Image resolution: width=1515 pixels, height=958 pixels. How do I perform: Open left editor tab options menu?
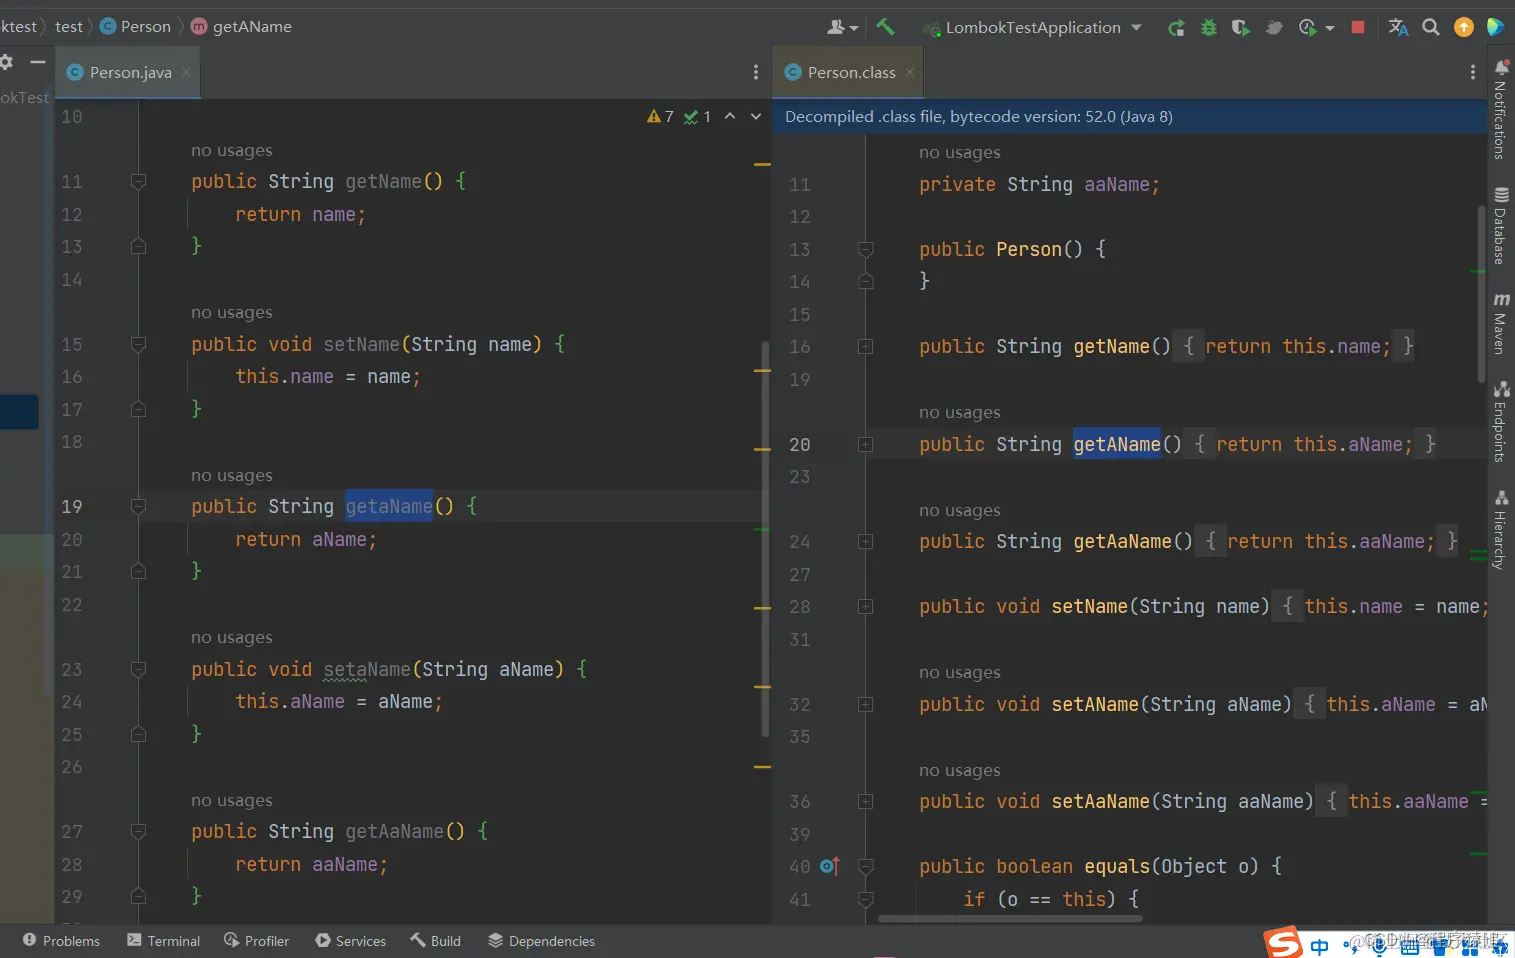pos(756,72)
